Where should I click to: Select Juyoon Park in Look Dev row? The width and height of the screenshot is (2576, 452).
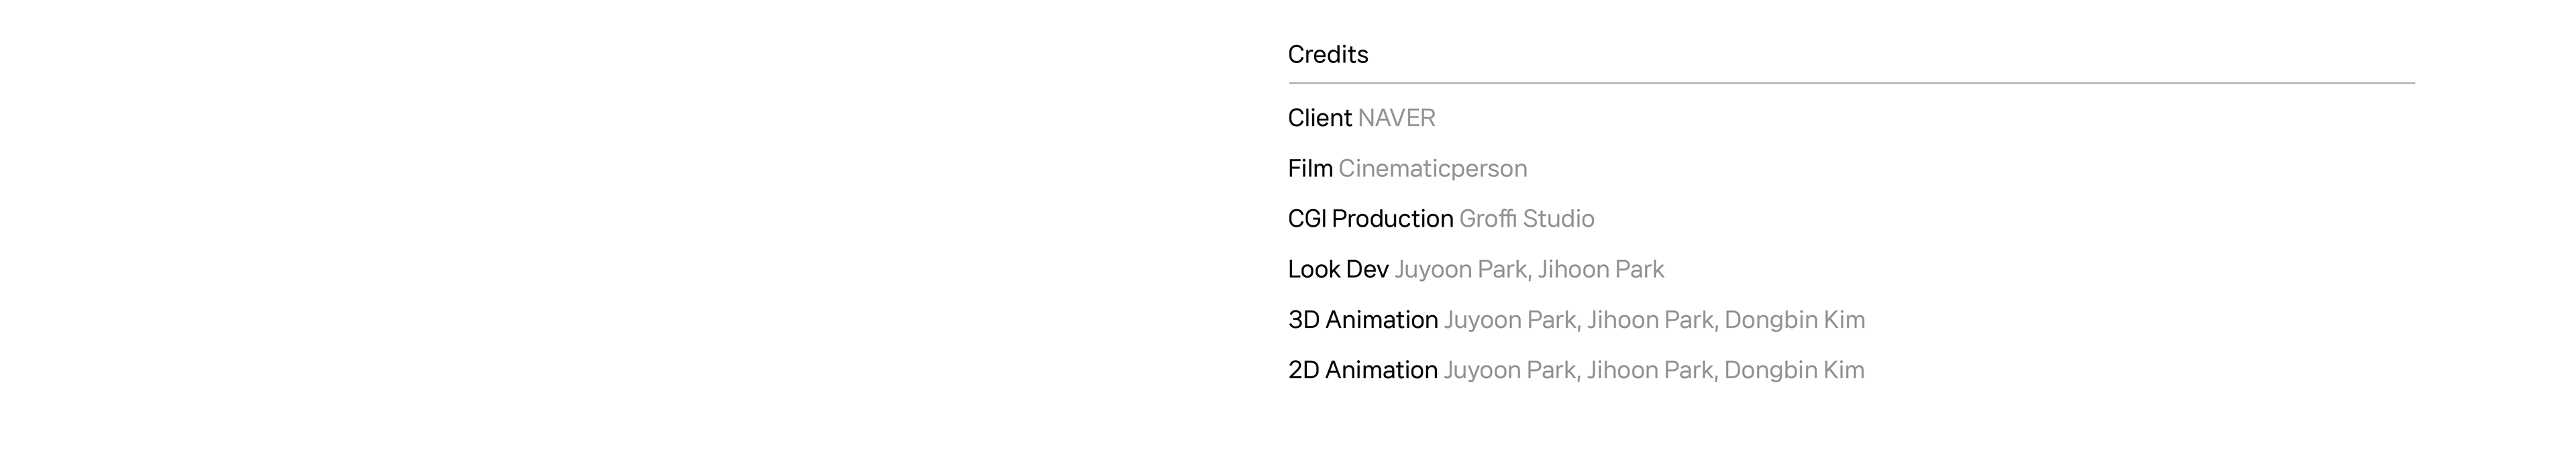click(x=1459, y=270)
